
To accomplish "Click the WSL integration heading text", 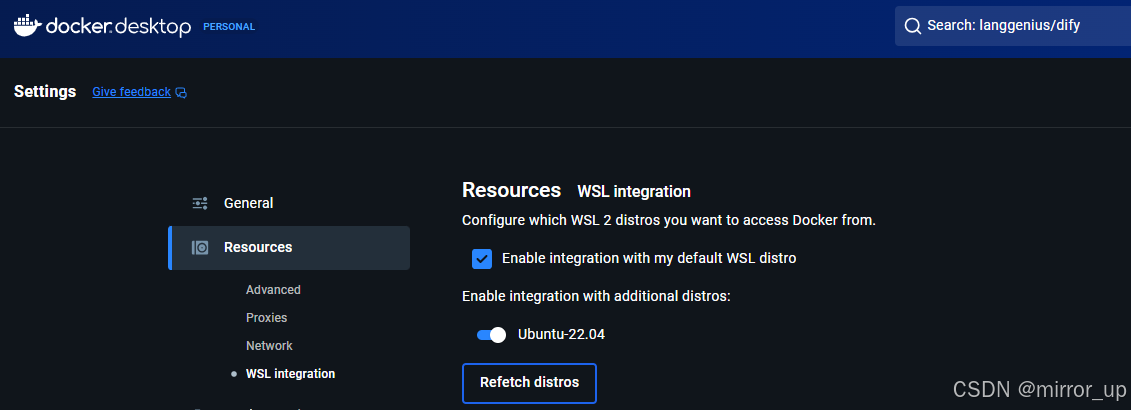I will click(x=634, y=191).
